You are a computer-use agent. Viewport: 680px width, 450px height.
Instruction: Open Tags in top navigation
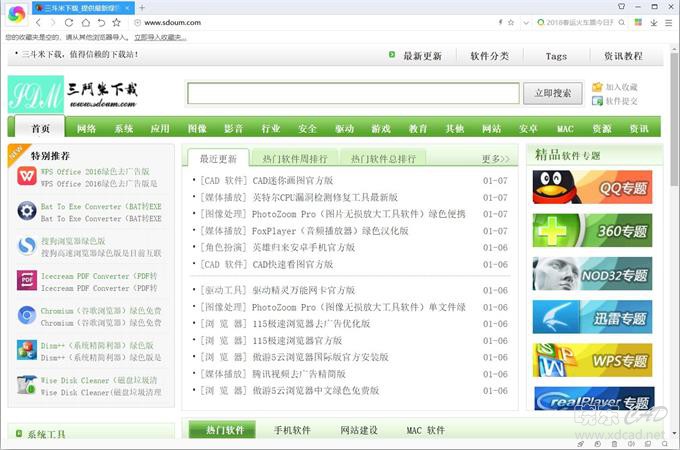click(556, 56)
